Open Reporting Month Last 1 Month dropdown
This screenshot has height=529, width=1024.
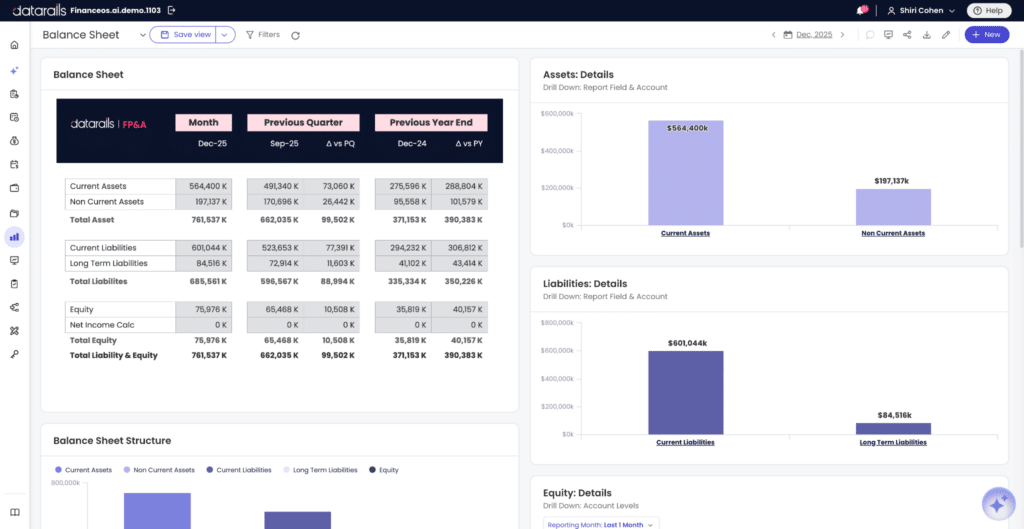point(601,524)
